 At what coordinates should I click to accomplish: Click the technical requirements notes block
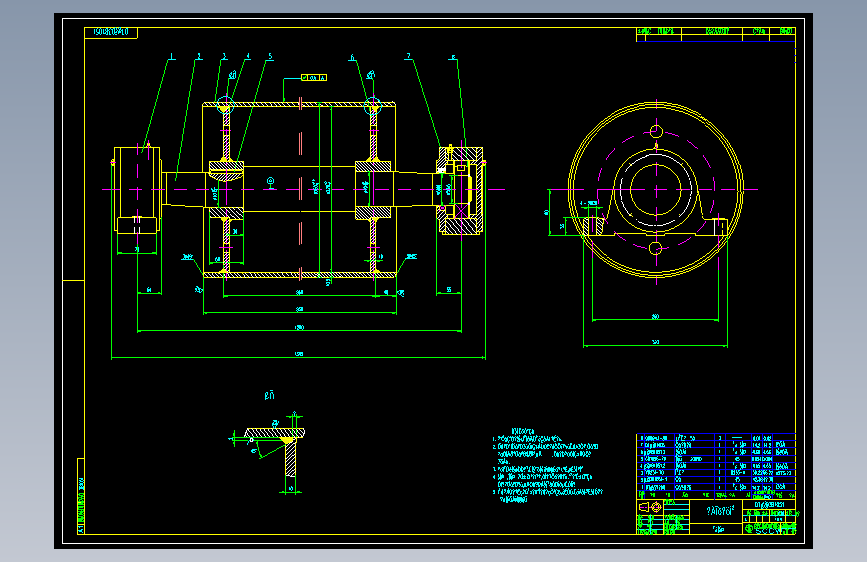click(547, 465)
